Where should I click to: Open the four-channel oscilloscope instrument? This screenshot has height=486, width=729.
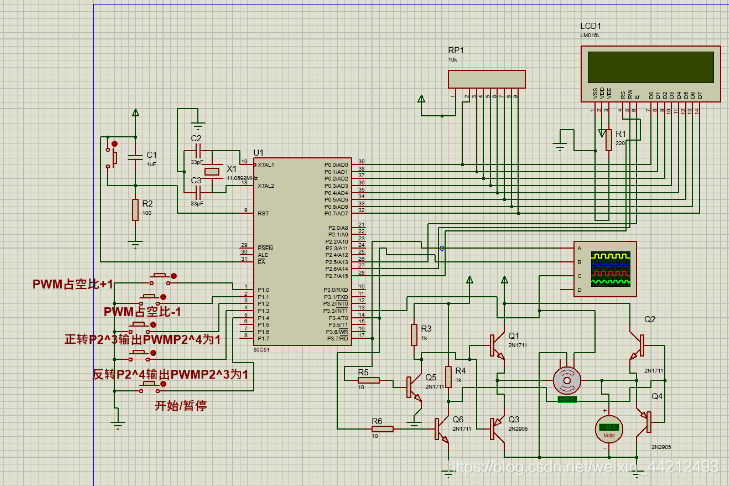605,269
